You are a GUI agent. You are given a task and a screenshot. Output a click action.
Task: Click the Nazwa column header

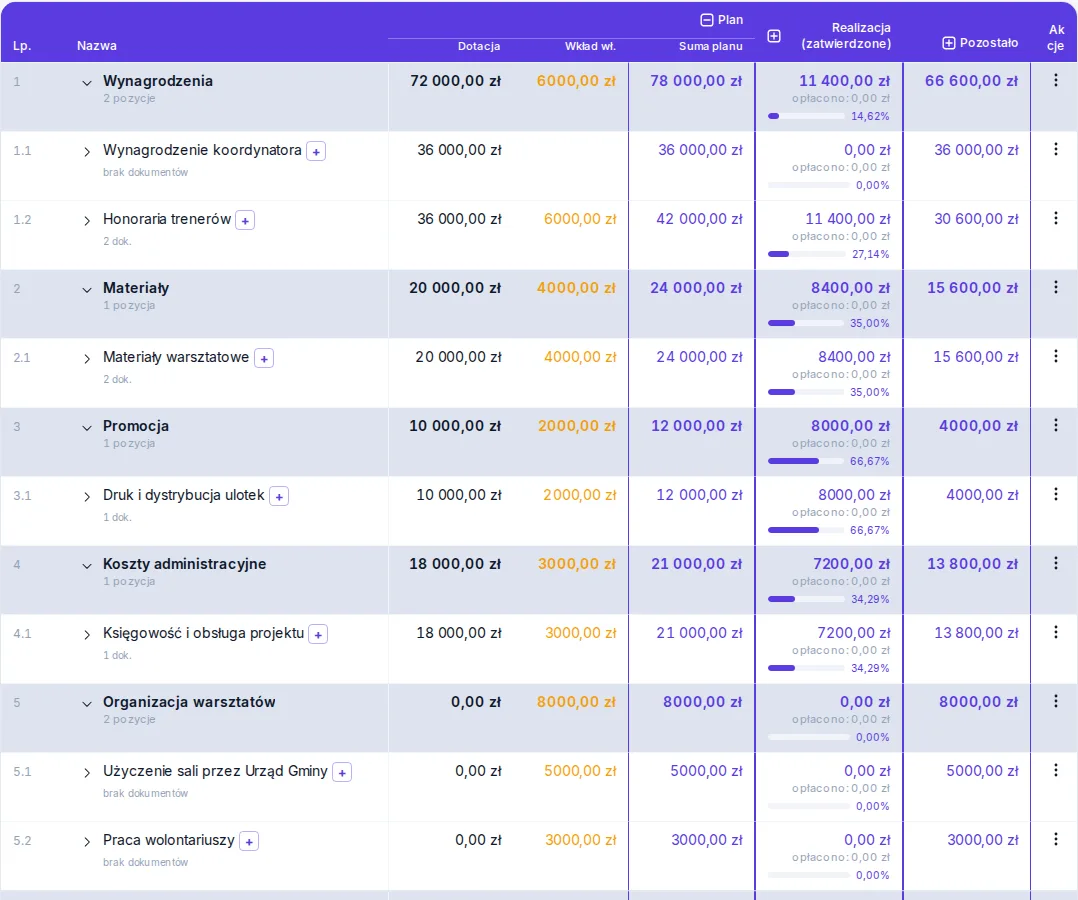(x=97, y=46)
